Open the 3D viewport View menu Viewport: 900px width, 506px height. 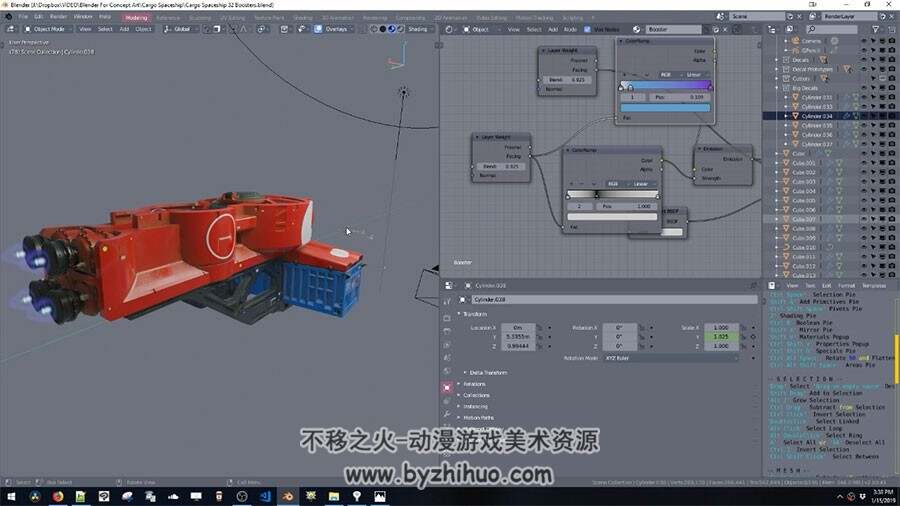click(85, 29)
